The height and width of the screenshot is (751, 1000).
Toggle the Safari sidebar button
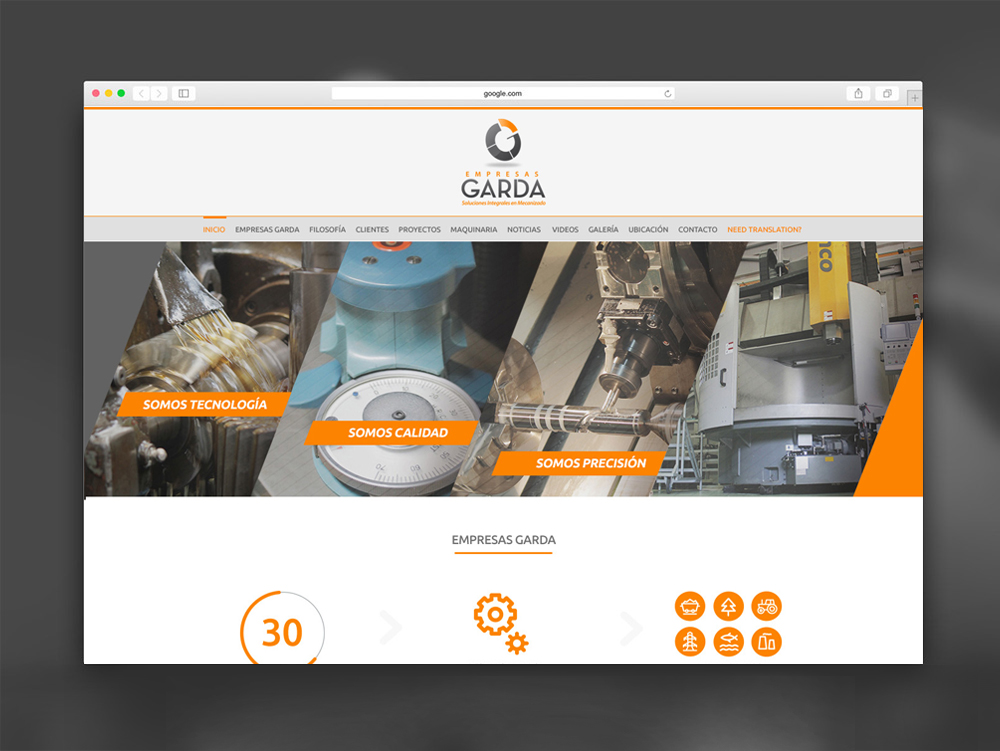tap(184, 94)
